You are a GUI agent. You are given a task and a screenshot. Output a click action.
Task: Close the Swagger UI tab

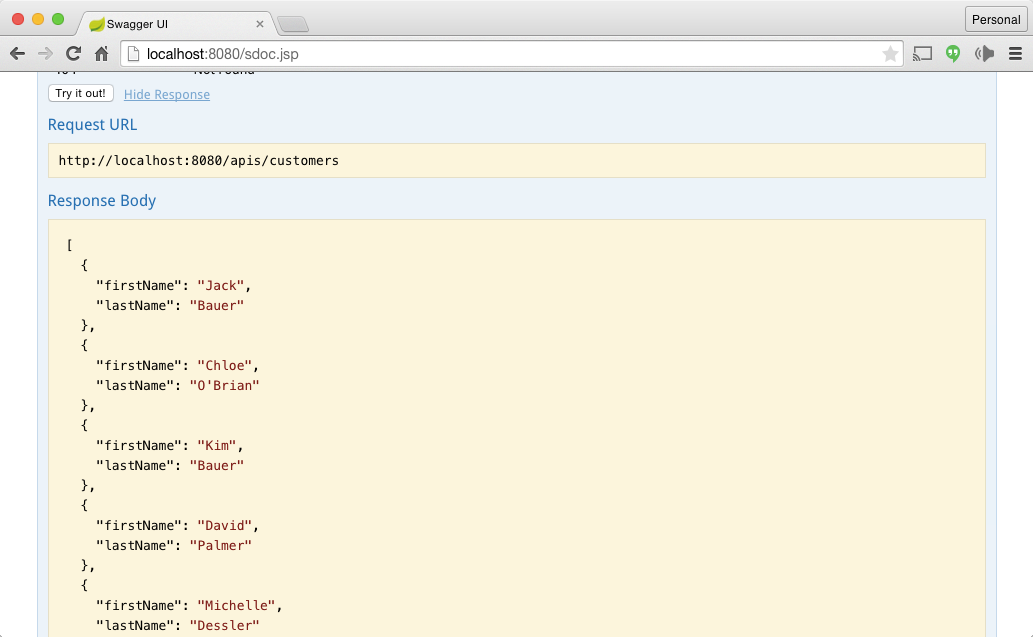(260, 24)
